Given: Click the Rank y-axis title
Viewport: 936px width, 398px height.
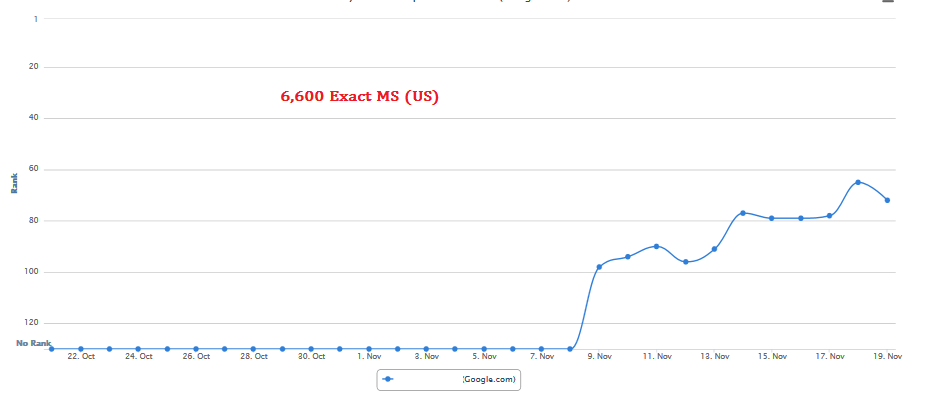Looking at the screenshot, I should (14, 183).
